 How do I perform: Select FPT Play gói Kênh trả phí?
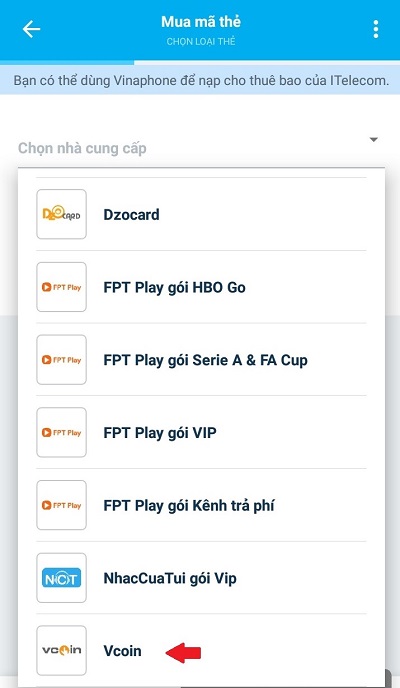(x=201, y=505)
